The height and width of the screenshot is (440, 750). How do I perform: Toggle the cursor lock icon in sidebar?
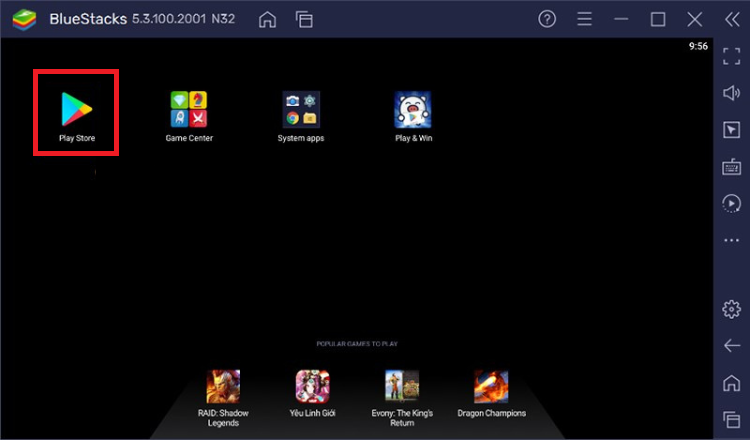[x=731, y=130]
